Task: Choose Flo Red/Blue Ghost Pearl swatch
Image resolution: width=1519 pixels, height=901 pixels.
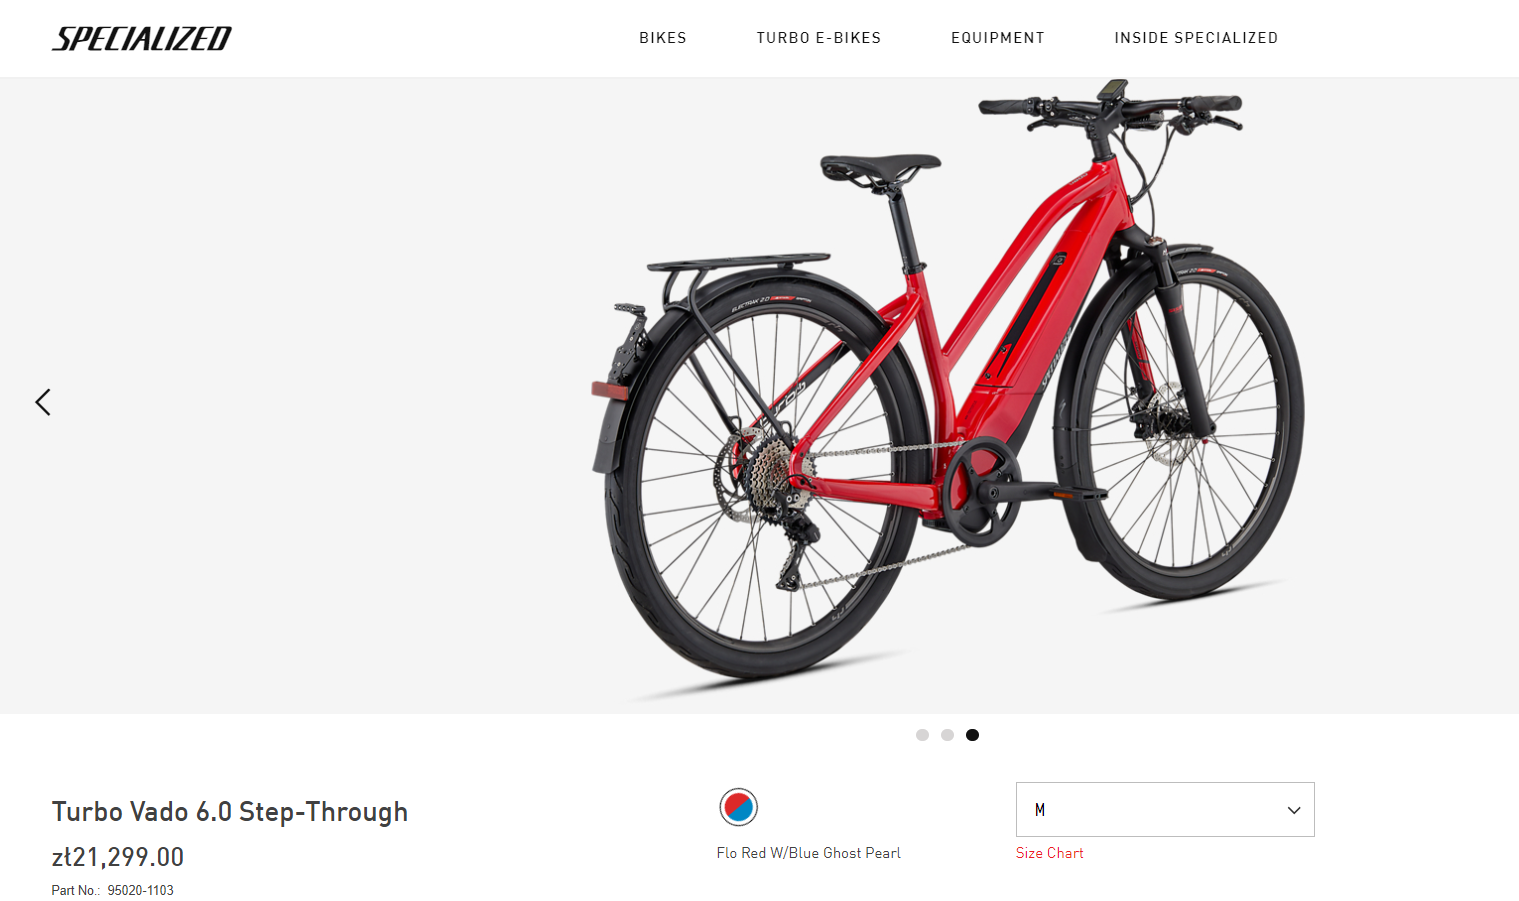Action: click(x=739, y=807)
